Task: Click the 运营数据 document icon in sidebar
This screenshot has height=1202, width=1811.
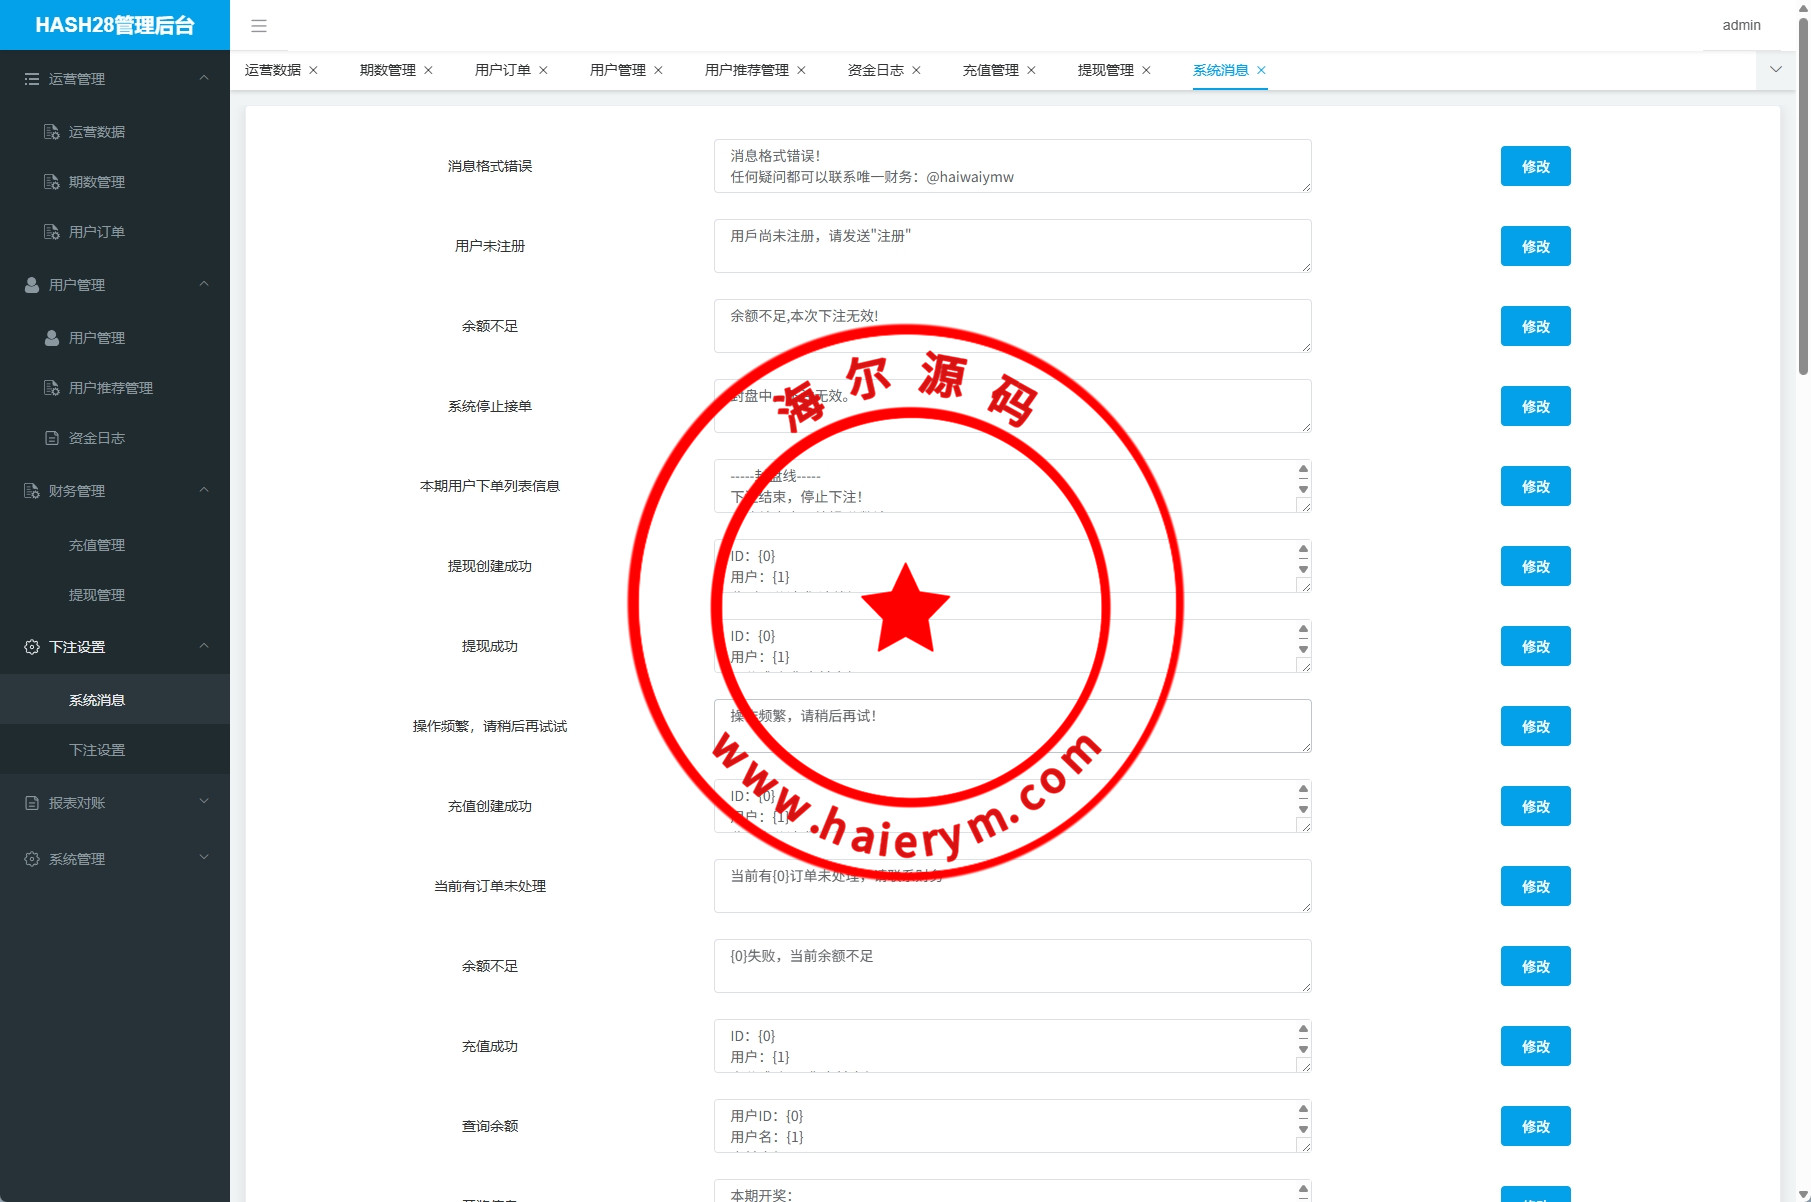Action: pyautogui.click(x=52, y=132)
